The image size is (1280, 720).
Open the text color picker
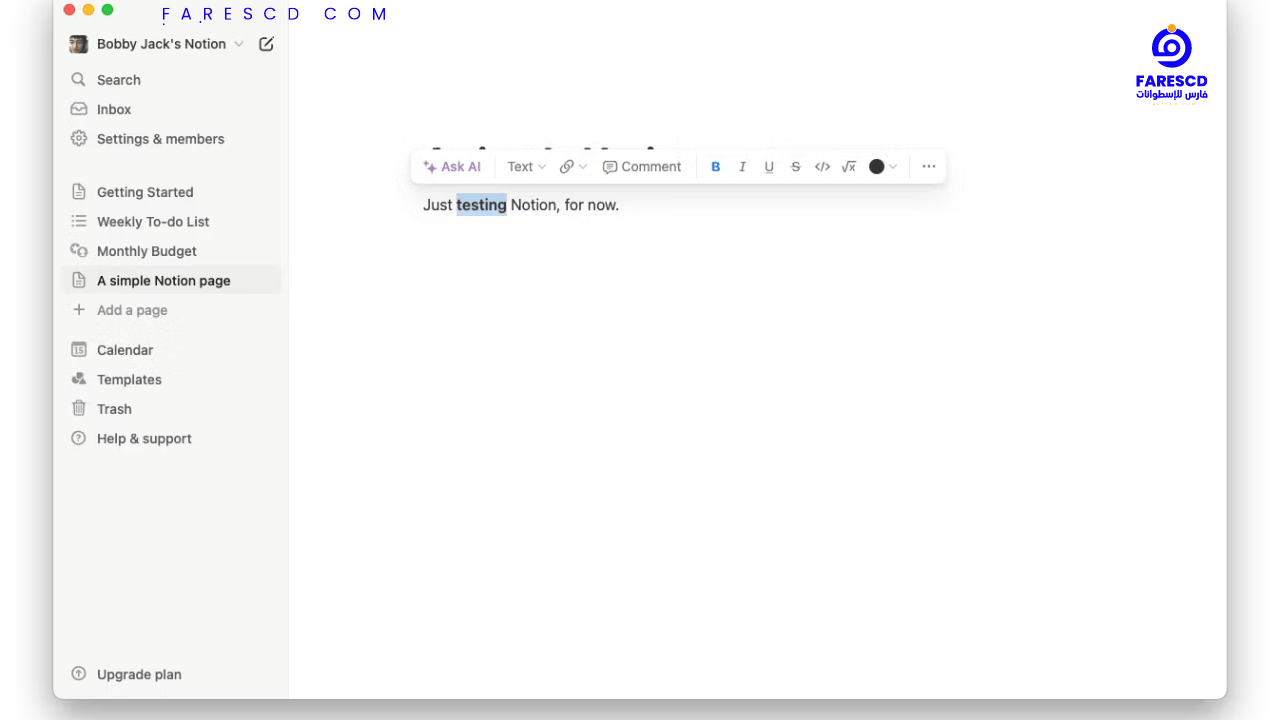(x=883, y=167)
